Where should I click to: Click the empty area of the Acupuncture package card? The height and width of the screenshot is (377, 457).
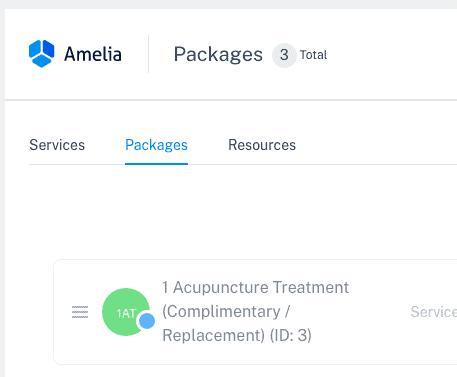(x=377, y=347)
